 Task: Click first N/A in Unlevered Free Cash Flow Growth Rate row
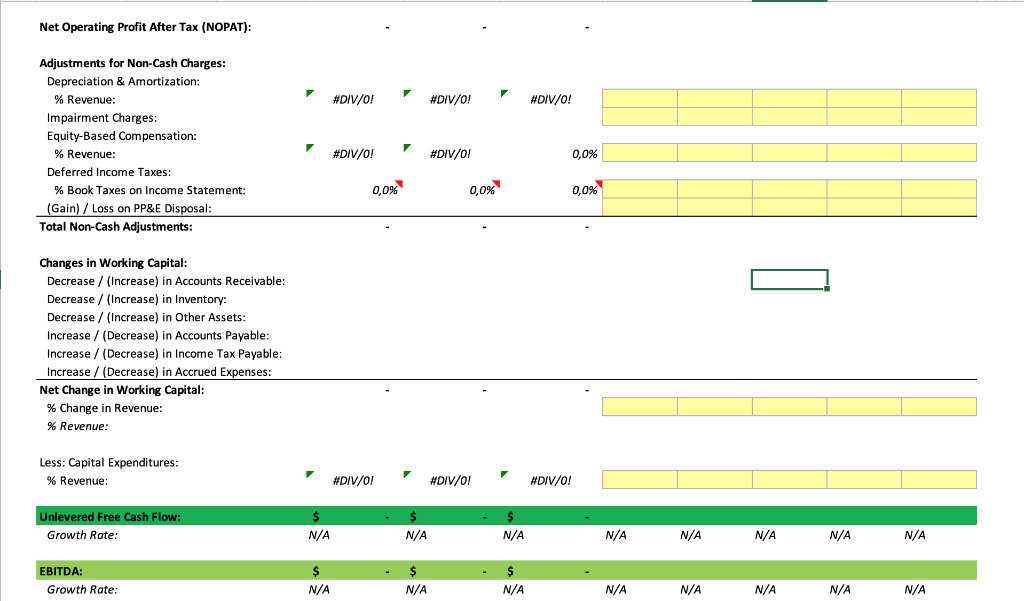(x=319, y=535)
